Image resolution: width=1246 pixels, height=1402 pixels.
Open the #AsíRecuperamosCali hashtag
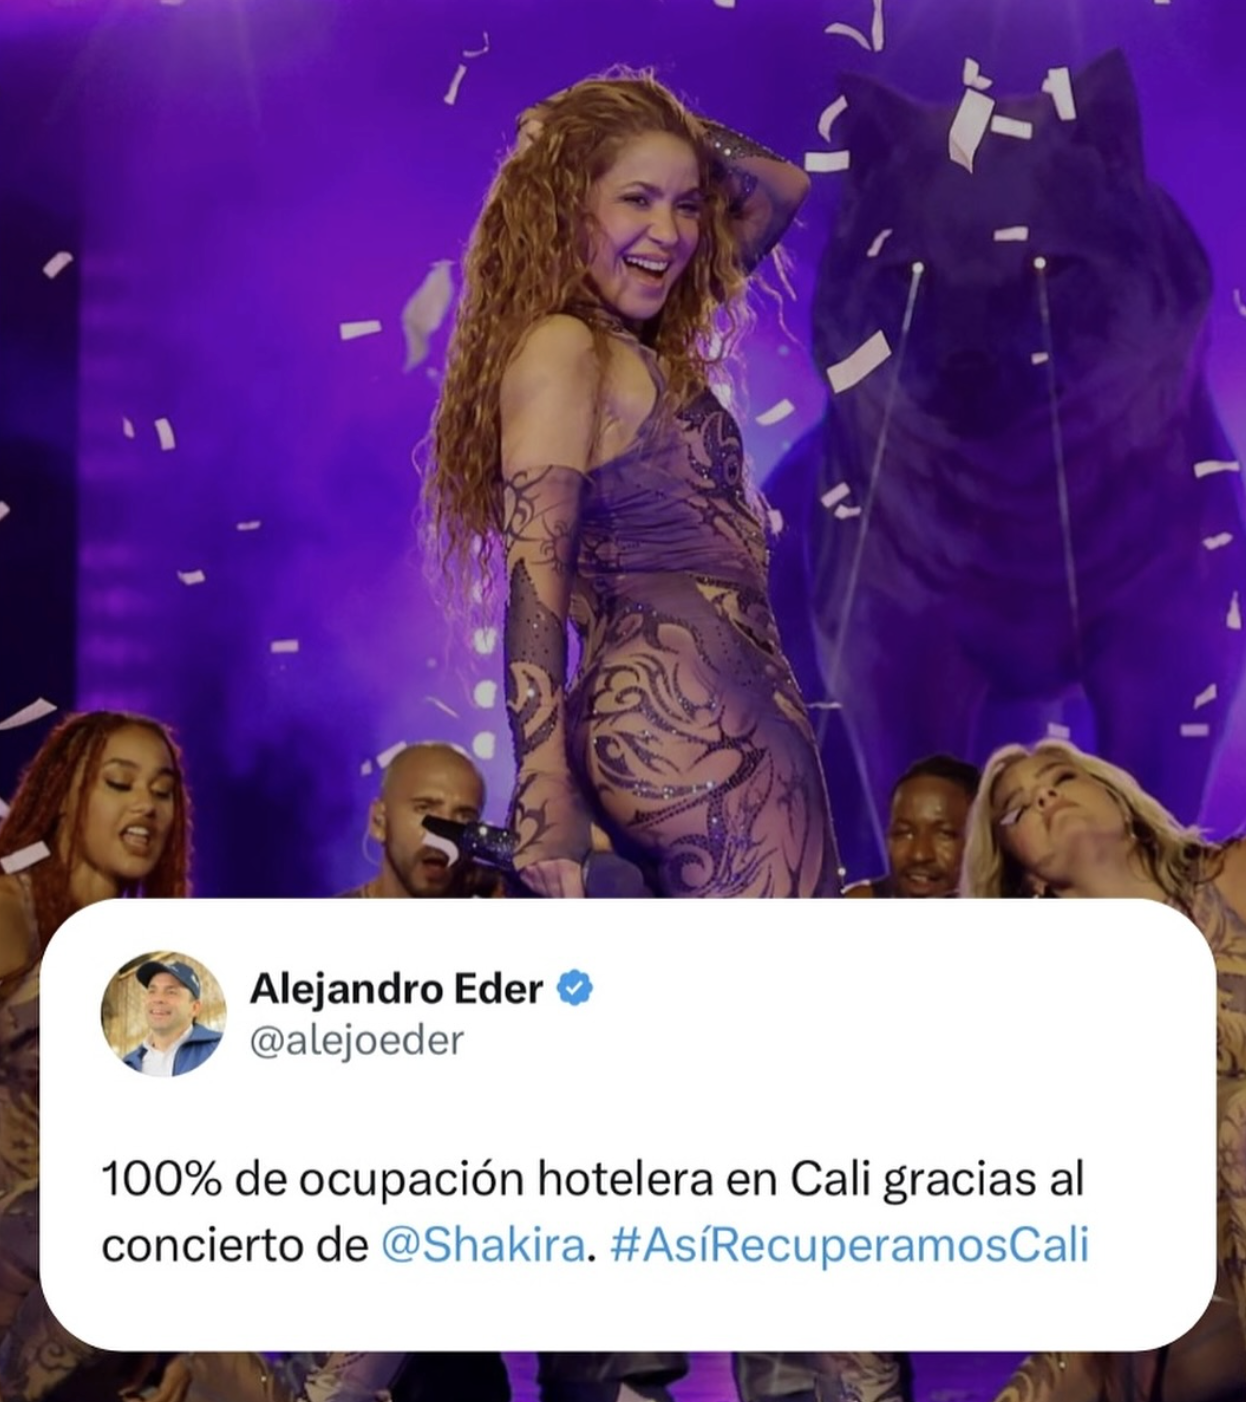tap(849, 1246)
